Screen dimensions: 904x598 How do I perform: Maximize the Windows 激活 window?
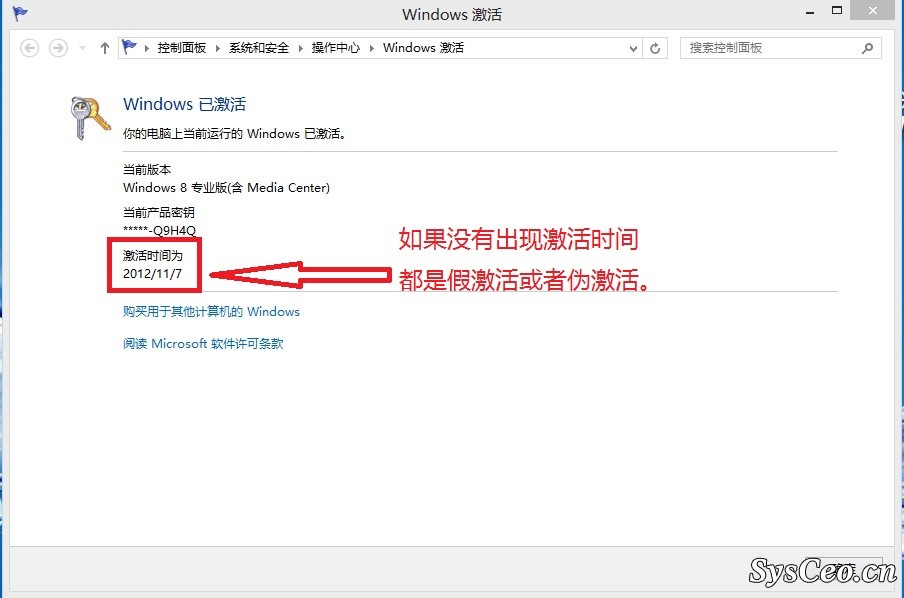coord(837,10)
